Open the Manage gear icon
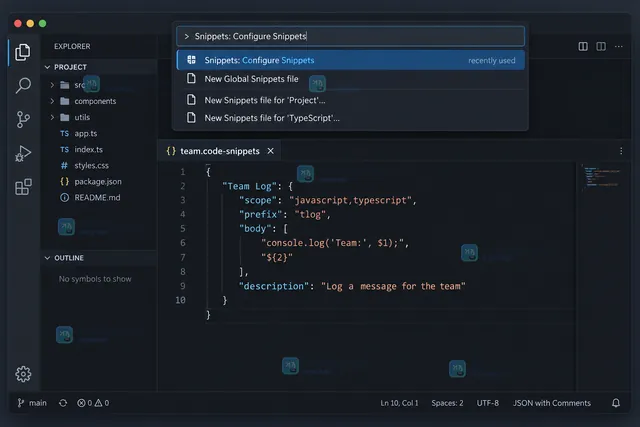 23,374
